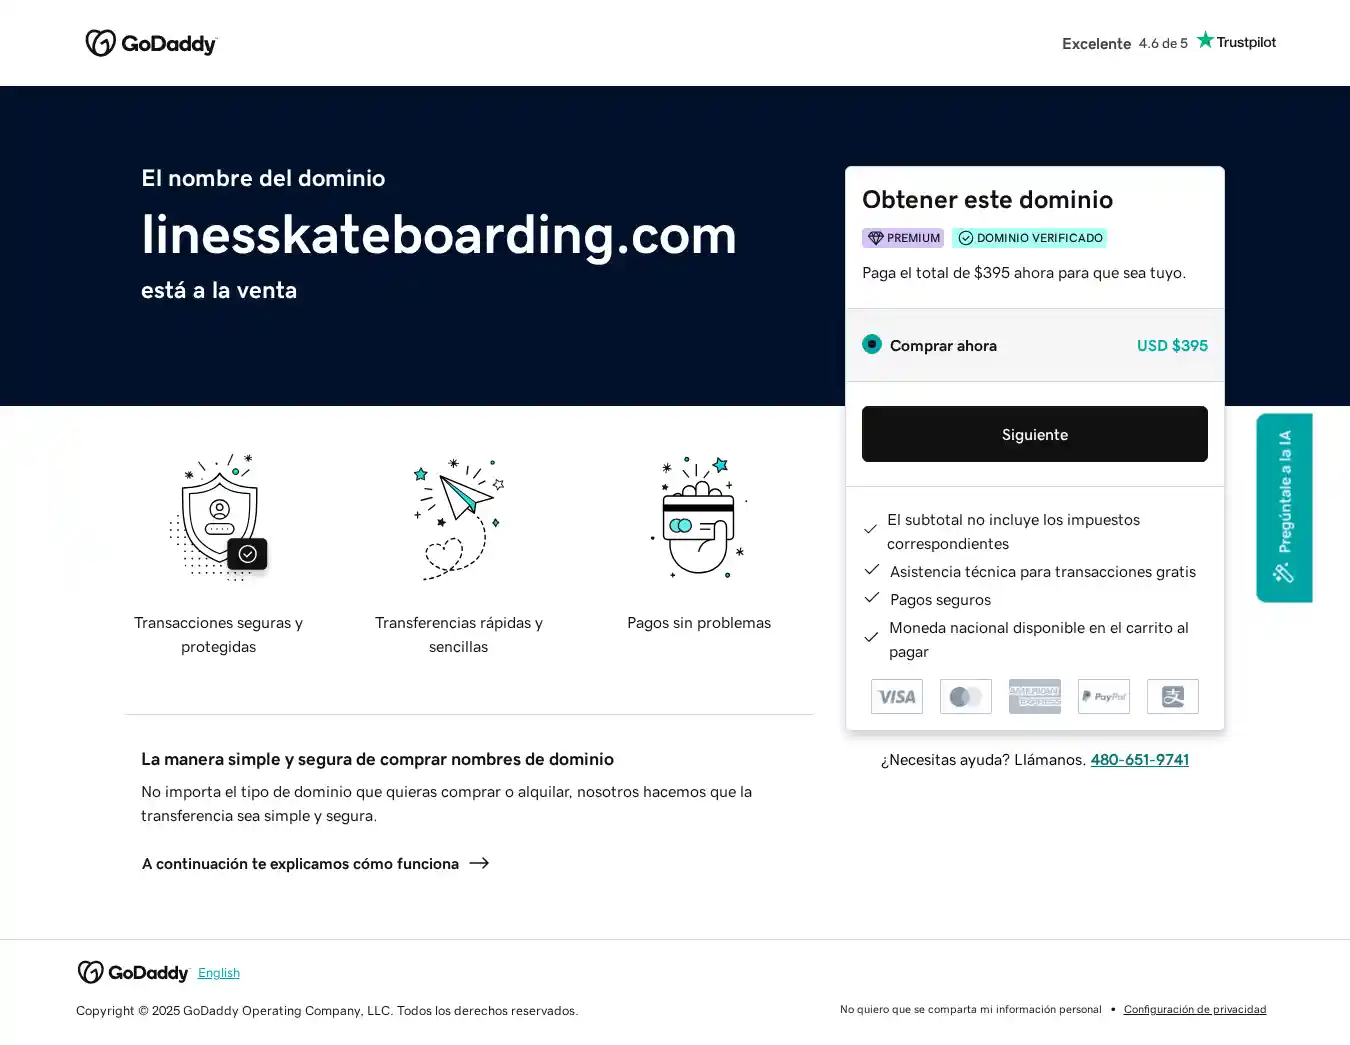Click the PREMIUM diamond badge
Screen dimensions: 1350x1045
tap(903, 238)
